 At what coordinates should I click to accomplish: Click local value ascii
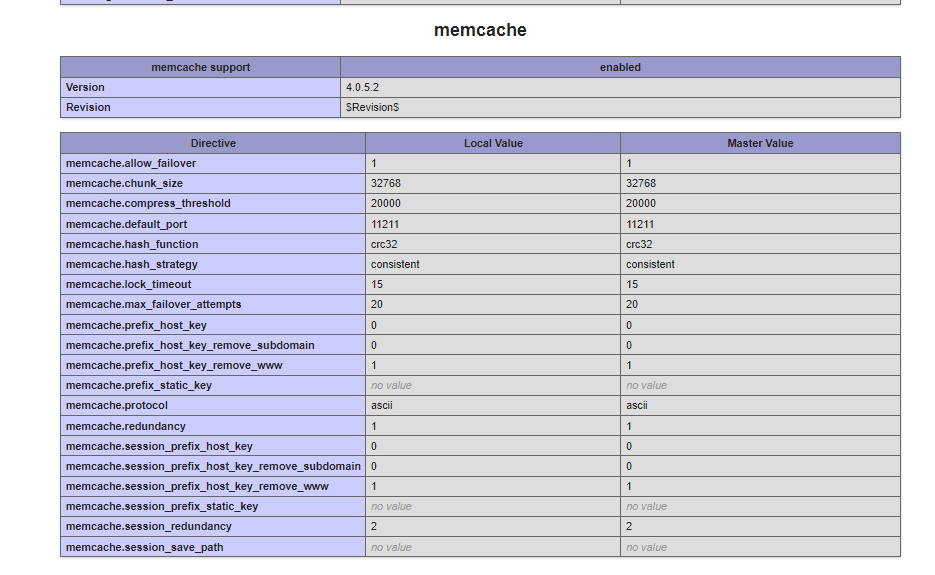click(382, 406)
